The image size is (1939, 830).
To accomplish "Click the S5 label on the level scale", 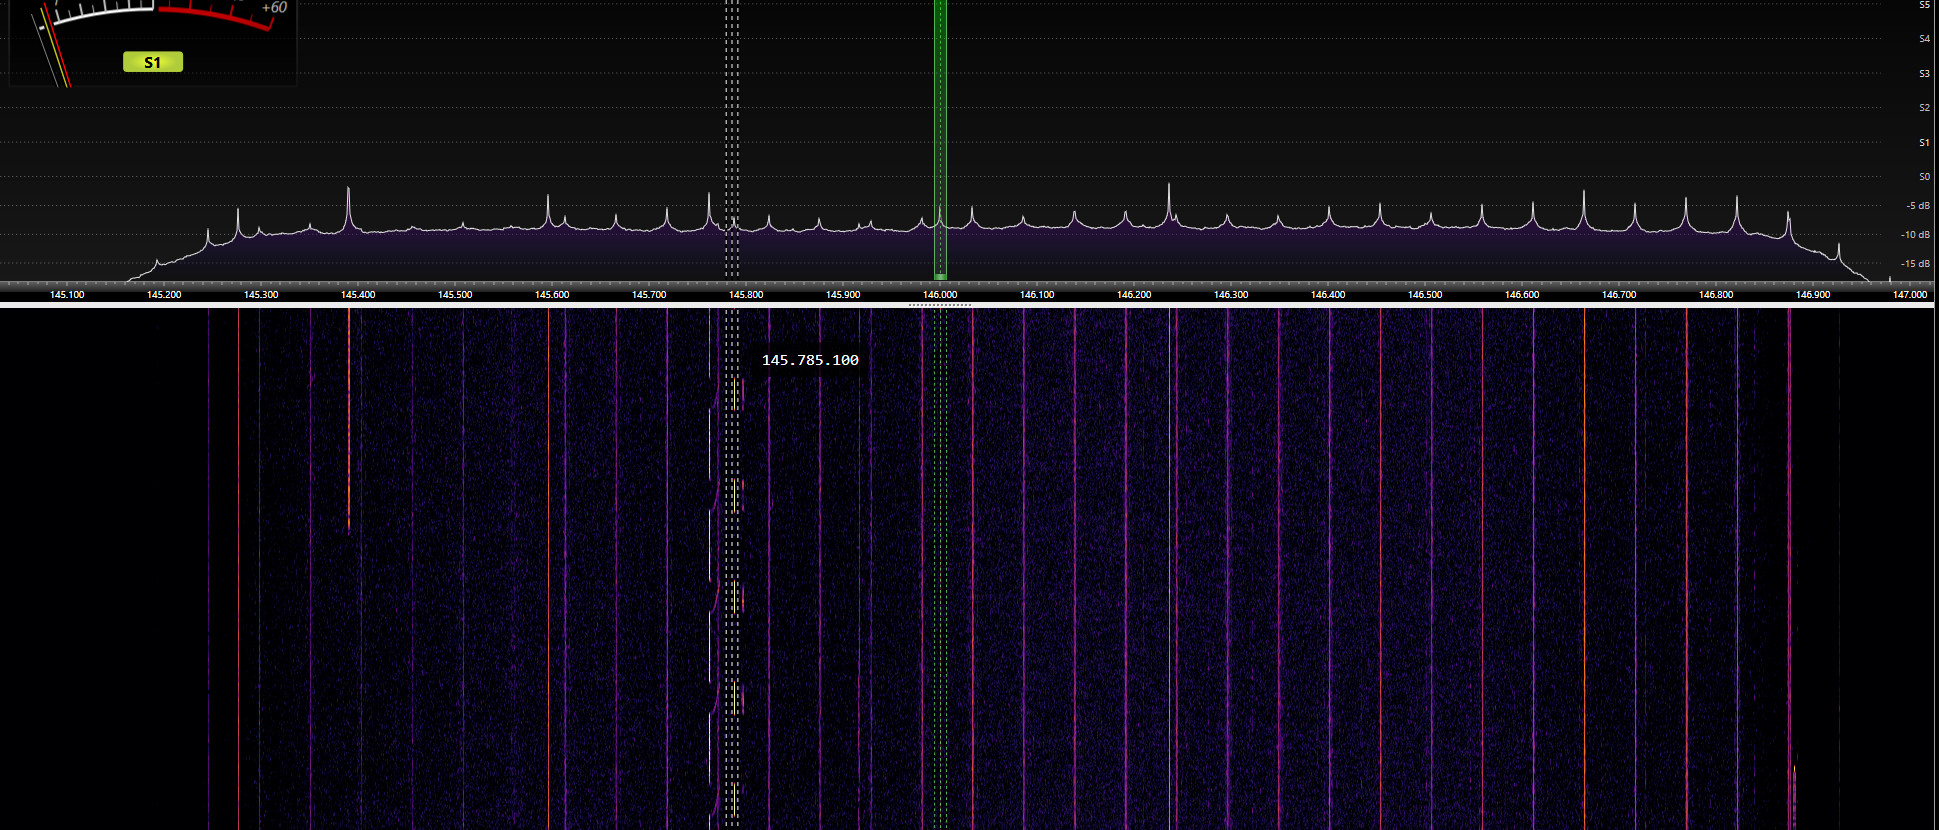I will pos(1924,5).
